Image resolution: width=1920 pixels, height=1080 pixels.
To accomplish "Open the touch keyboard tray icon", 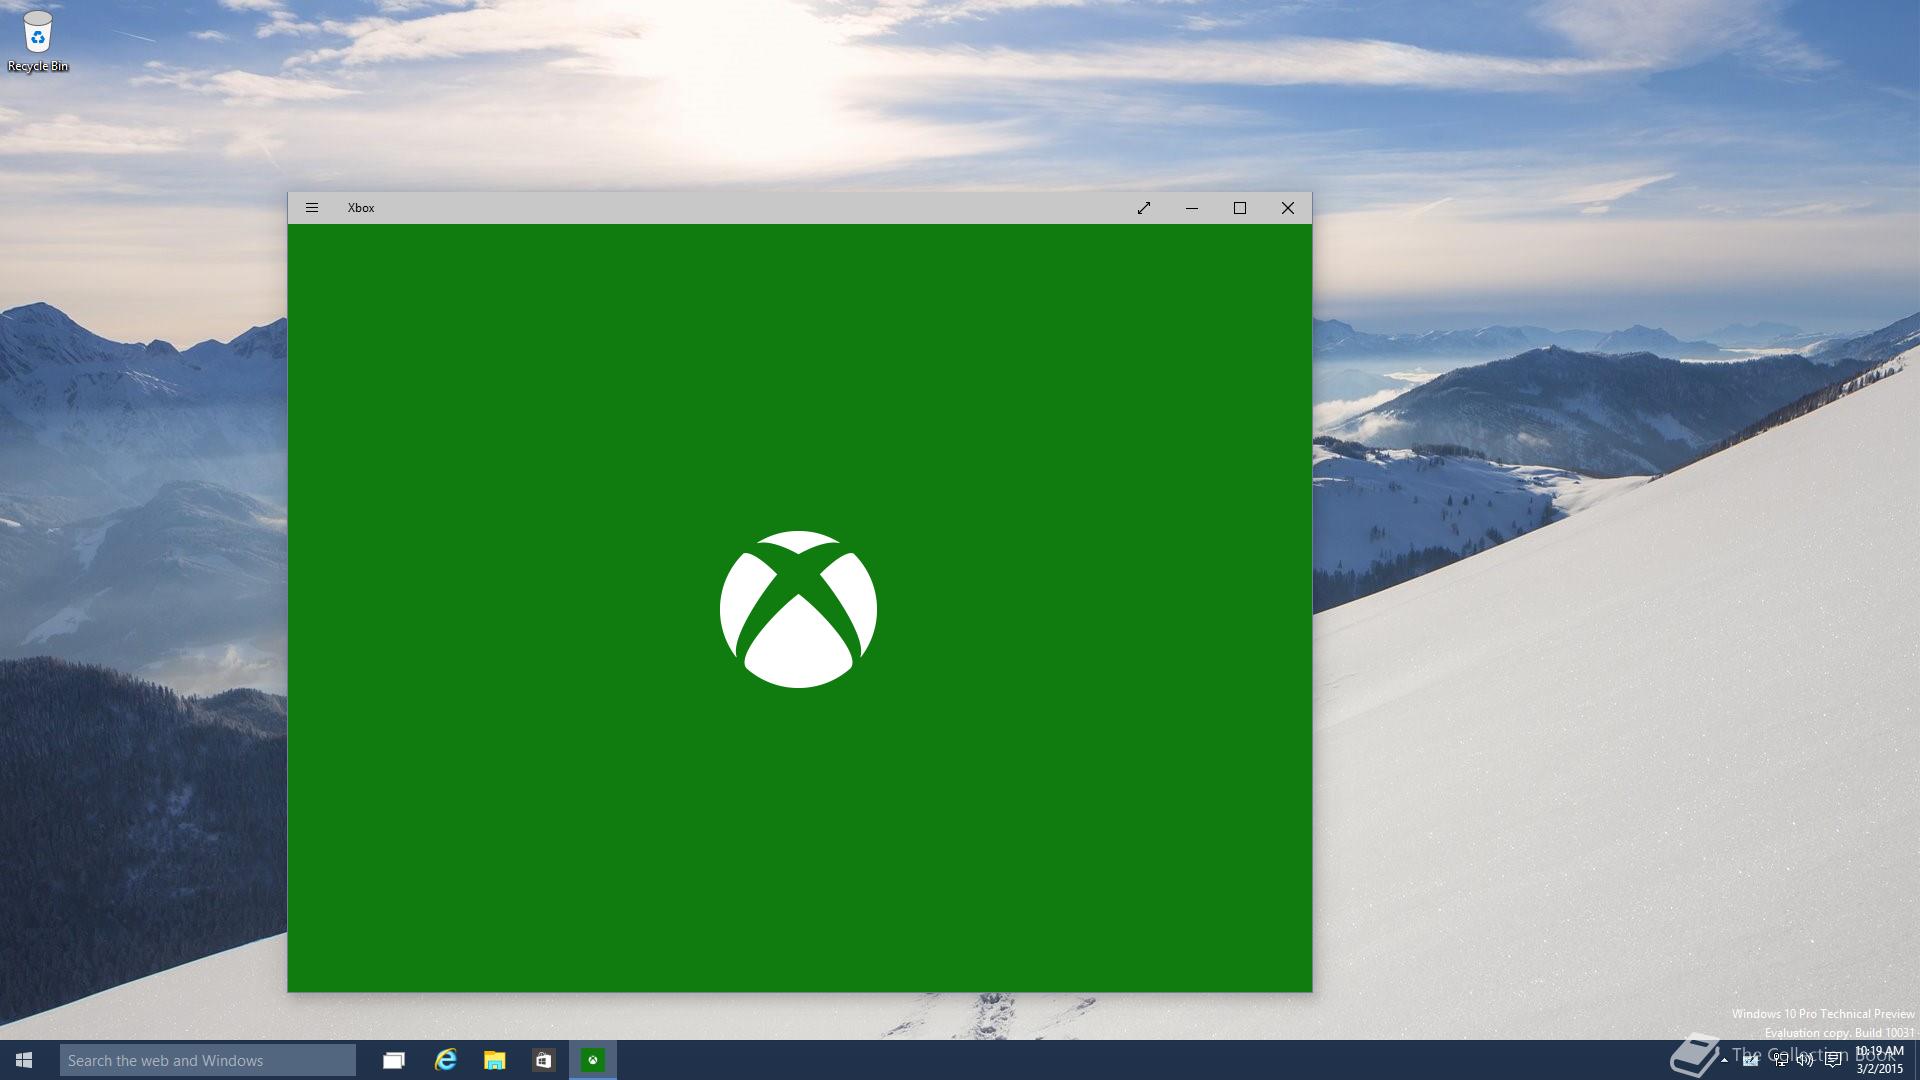I will click(1750, 1061).
